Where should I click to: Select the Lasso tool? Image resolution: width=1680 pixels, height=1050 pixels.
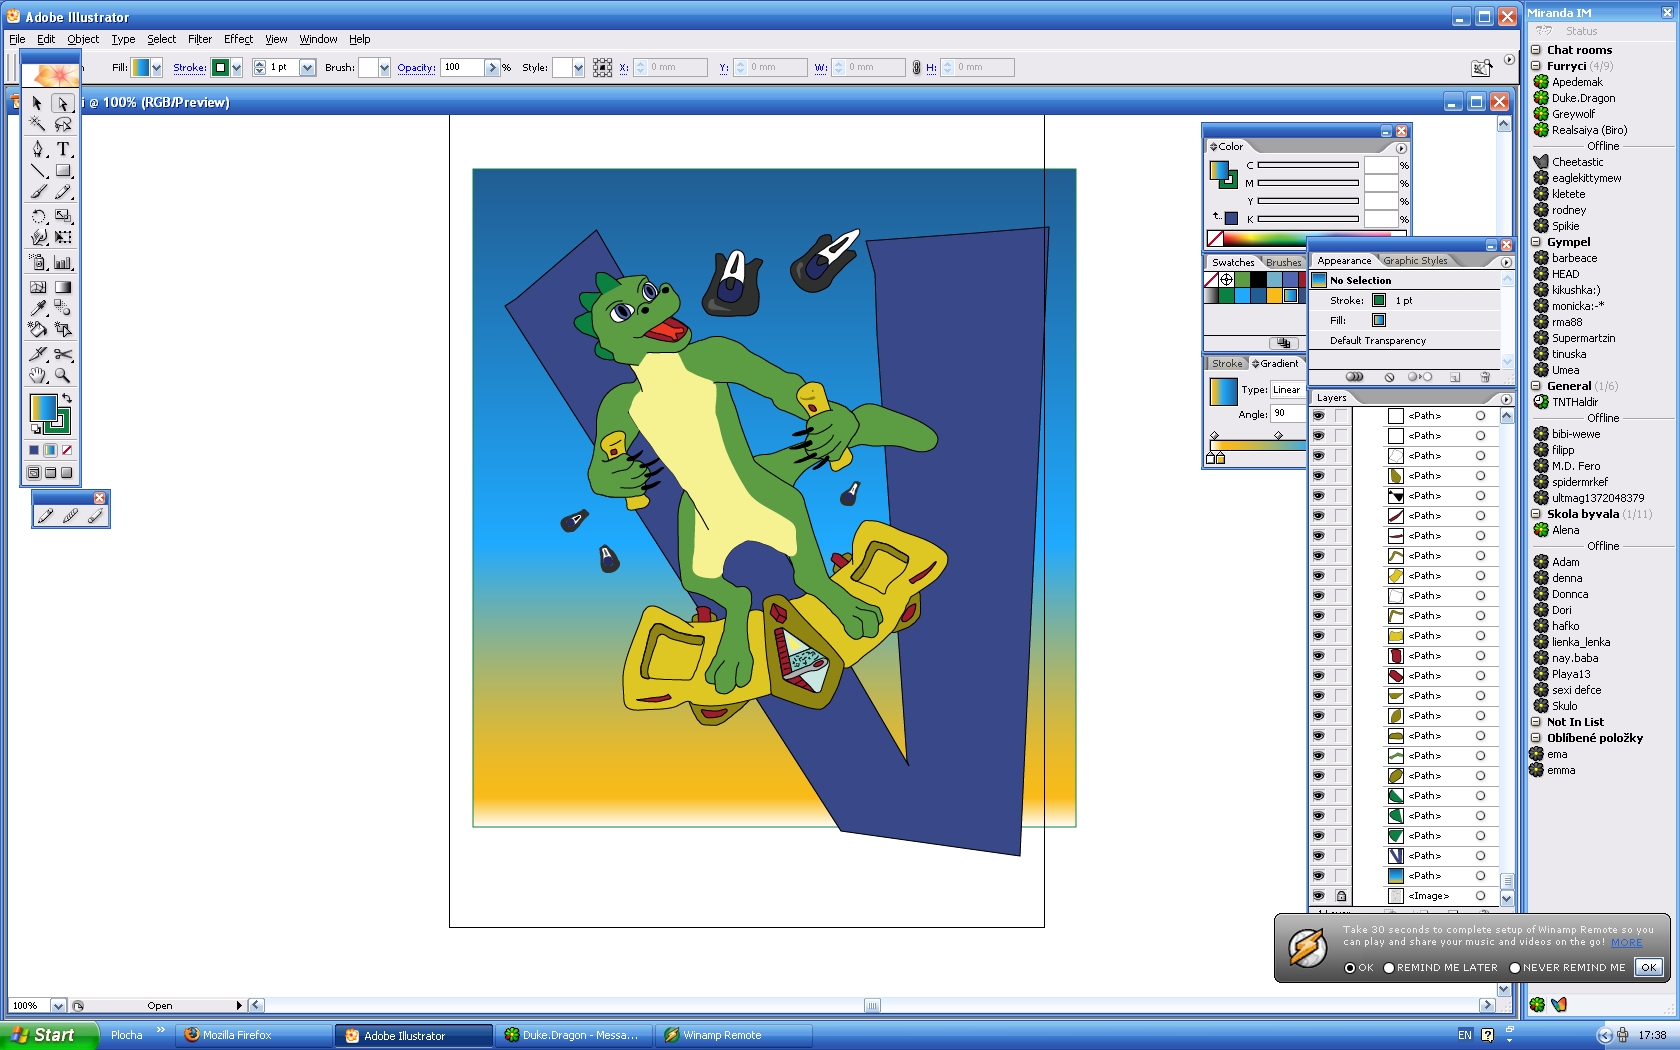tap(63, 125)
